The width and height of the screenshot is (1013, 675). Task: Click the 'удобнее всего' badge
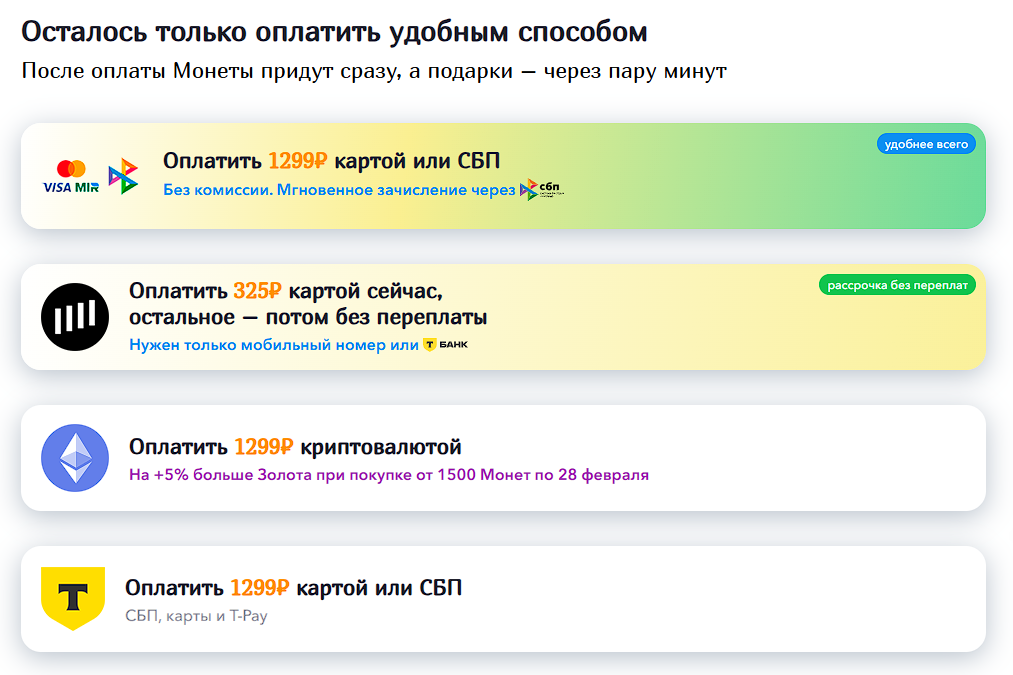point(926,144)
